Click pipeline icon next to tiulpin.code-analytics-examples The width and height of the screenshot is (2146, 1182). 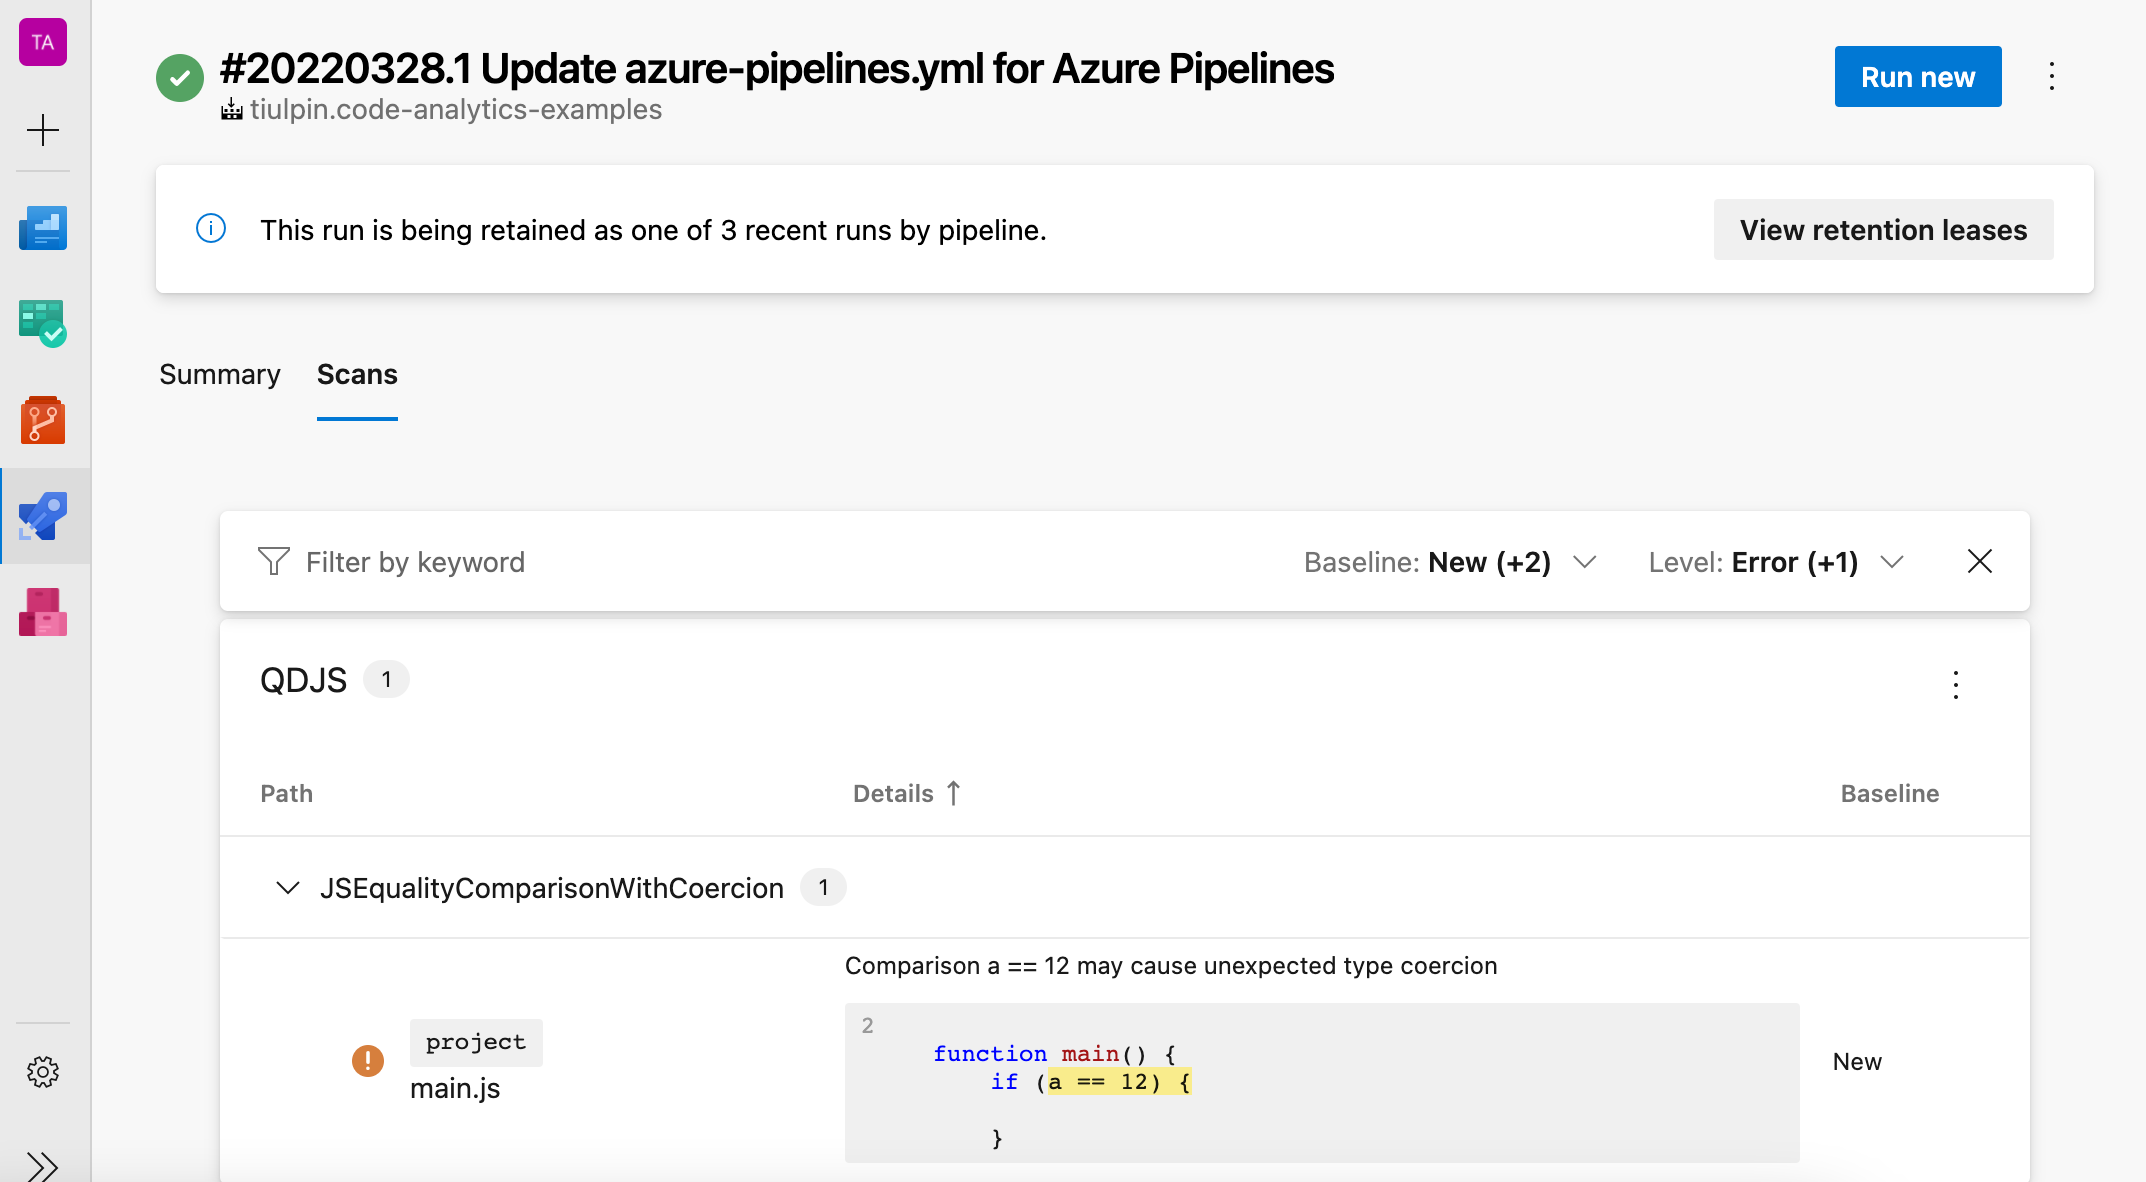pos(232,109)
